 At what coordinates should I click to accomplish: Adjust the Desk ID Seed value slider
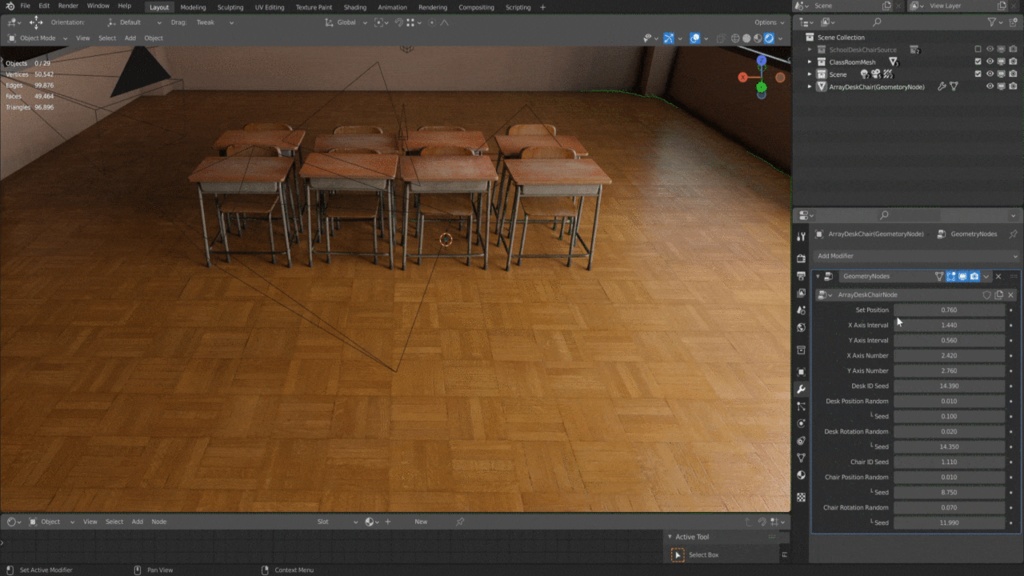[950, 386]
